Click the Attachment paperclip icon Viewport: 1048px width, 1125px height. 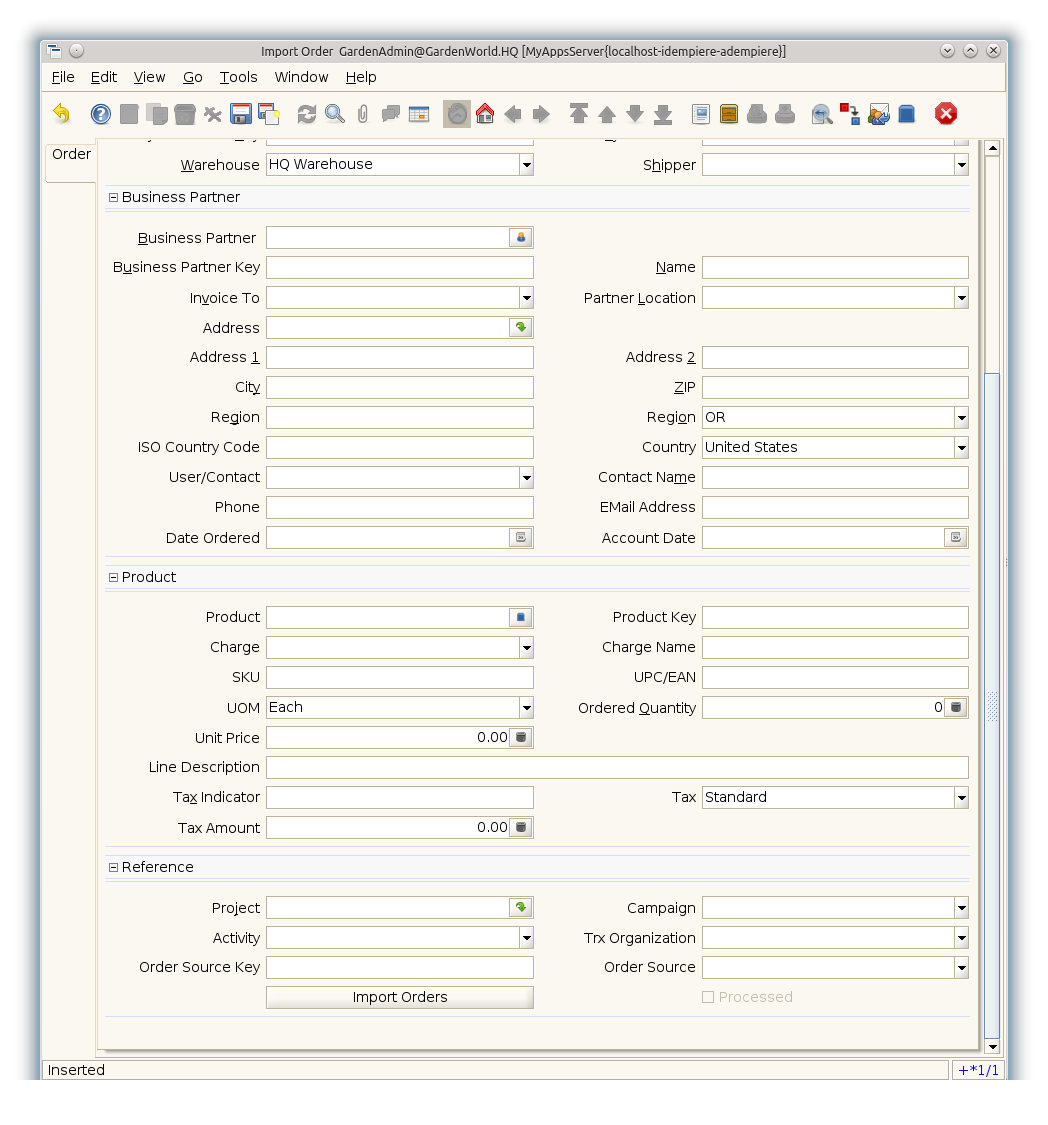[x=363, y=114]
